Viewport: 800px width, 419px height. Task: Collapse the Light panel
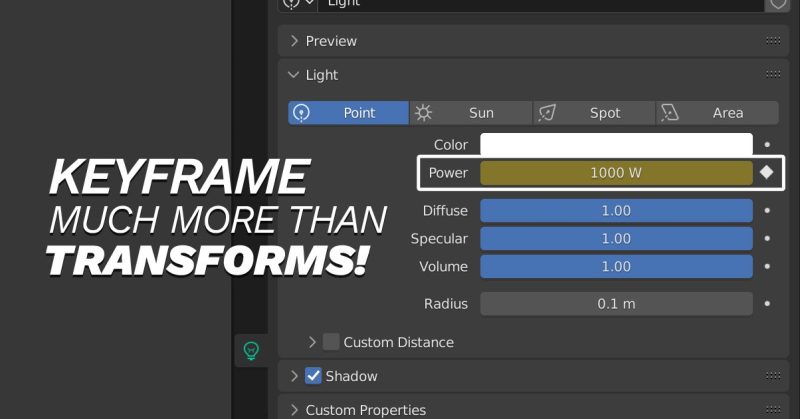(294, 75)
